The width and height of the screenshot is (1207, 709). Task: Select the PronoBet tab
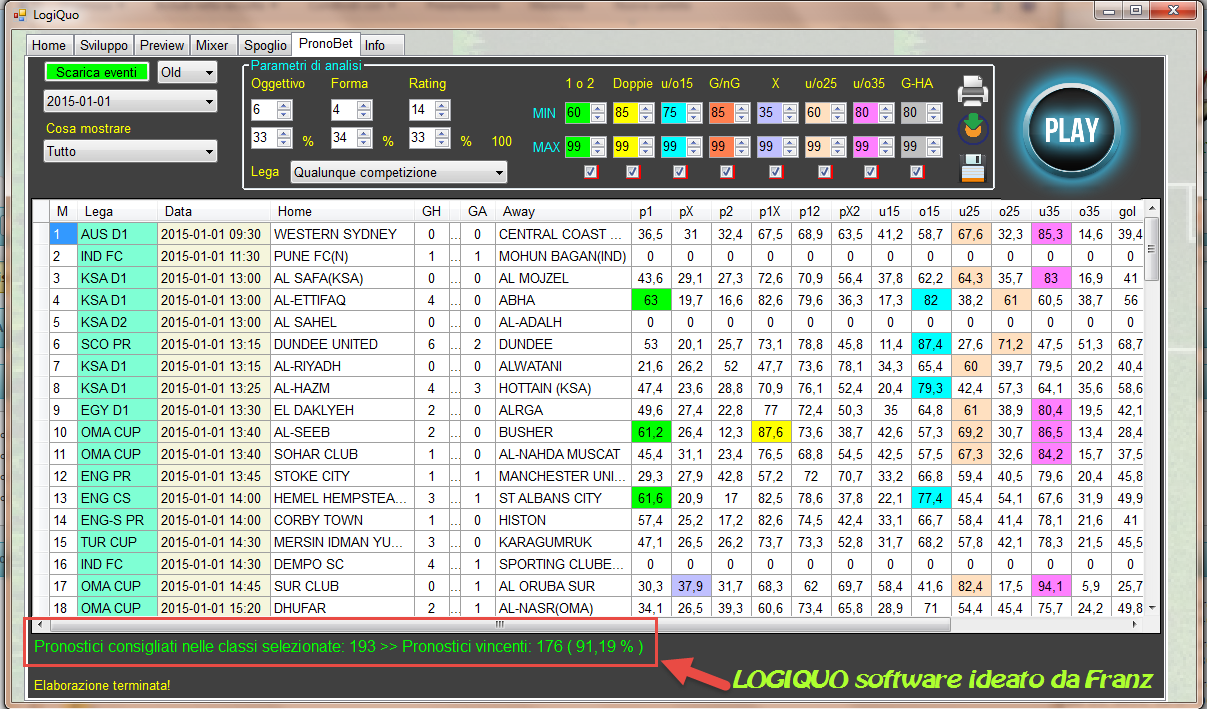[325, 44]
